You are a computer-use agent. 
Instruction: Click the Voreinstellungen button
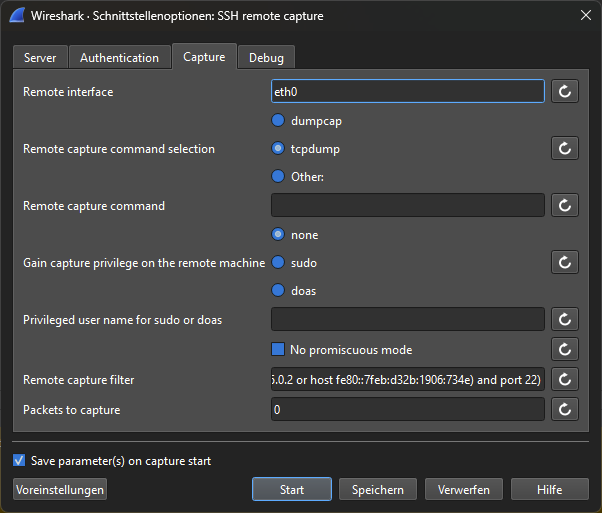click(x=60, y=489)
